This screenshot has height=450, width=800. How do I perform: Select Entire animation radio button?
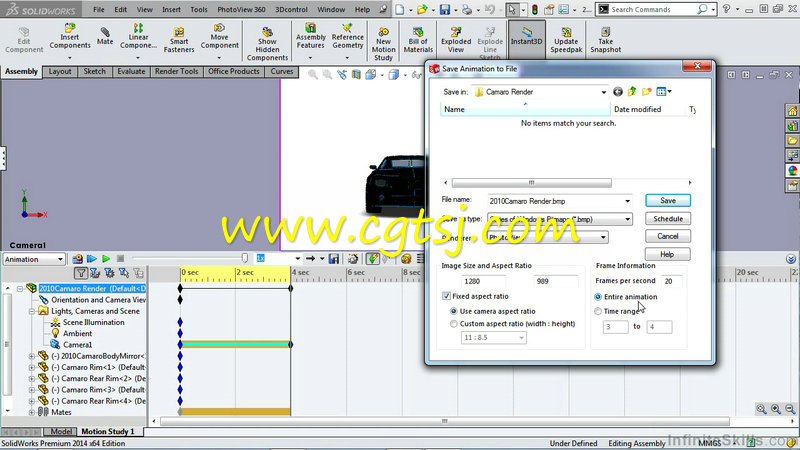click(598, 297)
